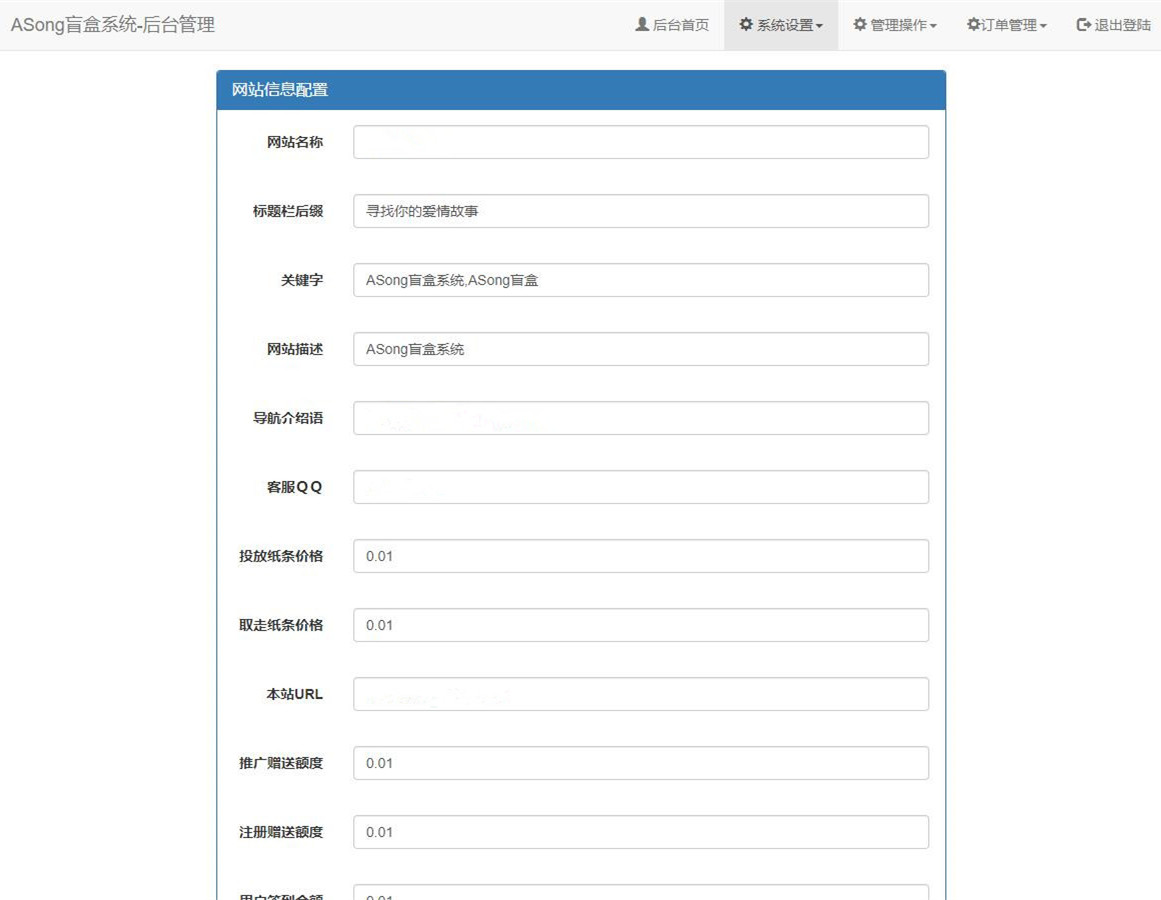Image resolution: width=1161 pixels, height=900 pixels.
Task: Click the 注册赠送额度 field label
Action: (281, 832)
